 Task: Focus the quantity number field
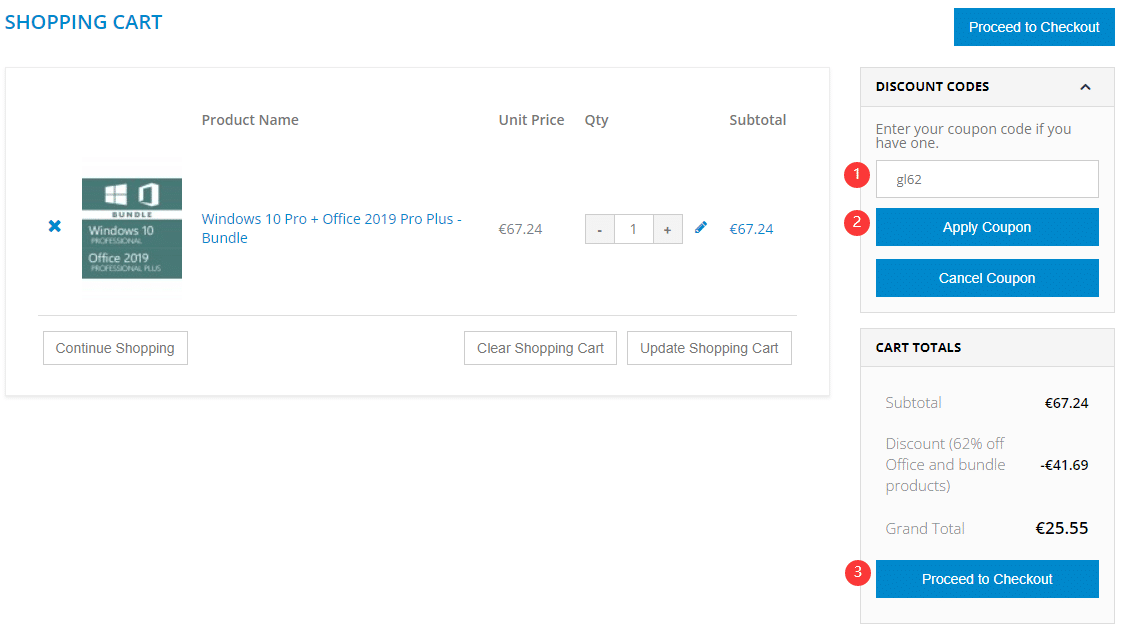633,229
